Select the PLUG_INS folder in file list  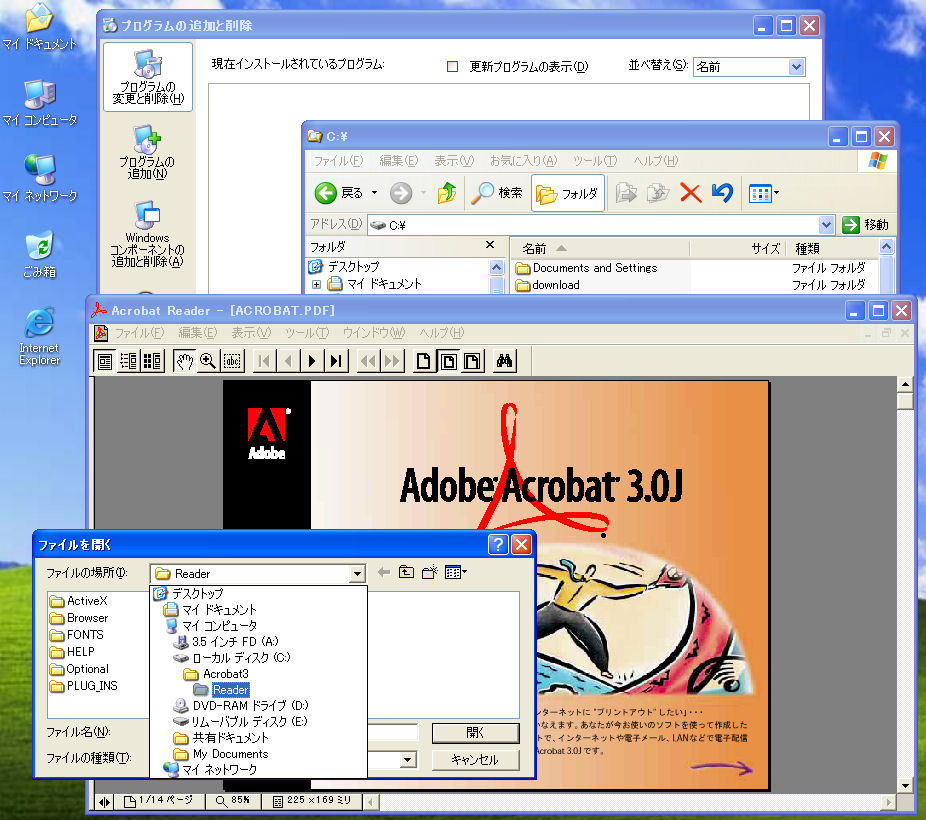pyautogui.click(x=84, y=686)
